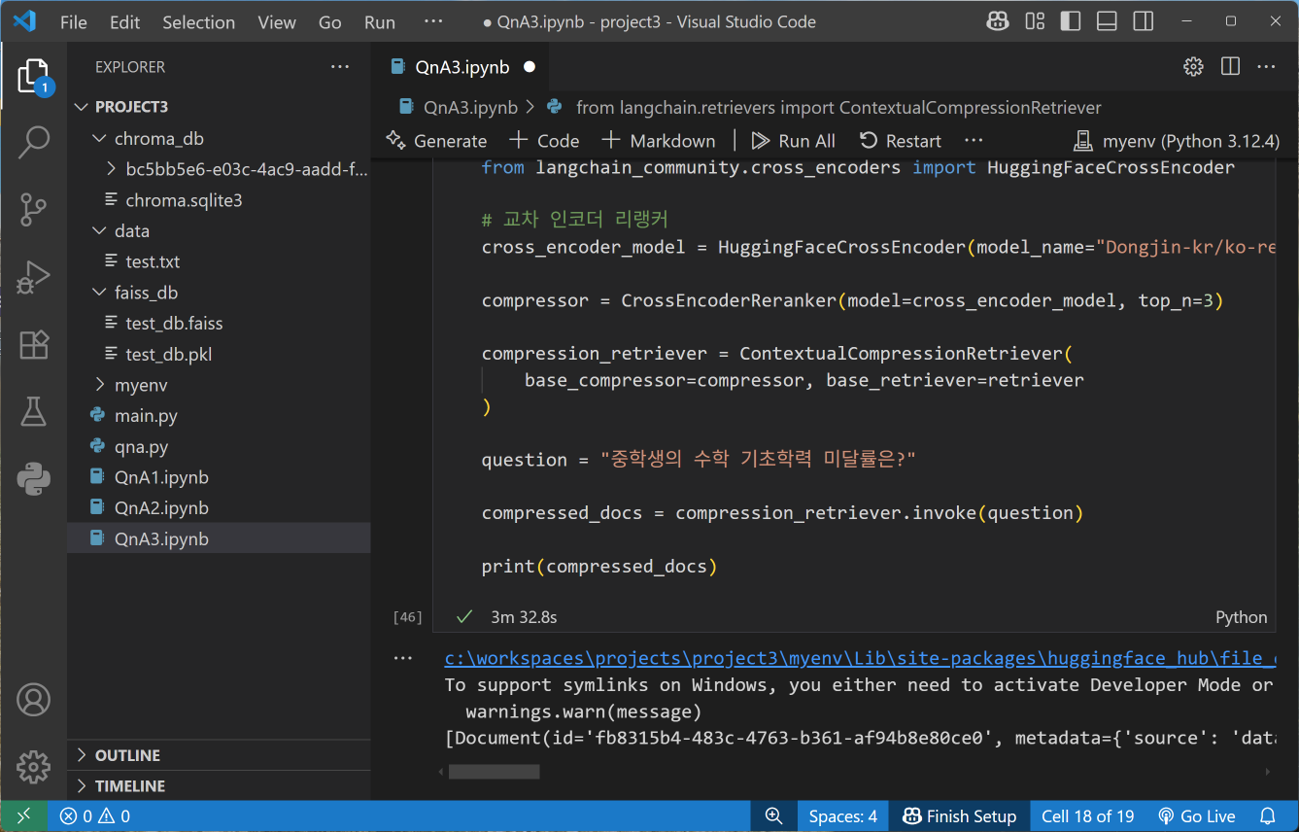The width and height of the screenshot is (1299, 832).
Task: Split the editor to the right
Action: tap(1230, 67)
